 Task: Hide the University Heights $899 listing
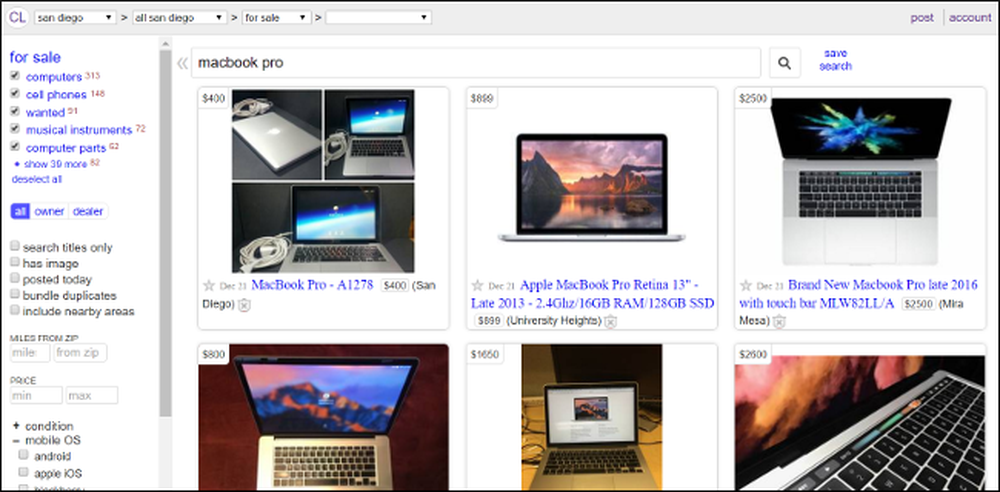[x=610, y=321]
